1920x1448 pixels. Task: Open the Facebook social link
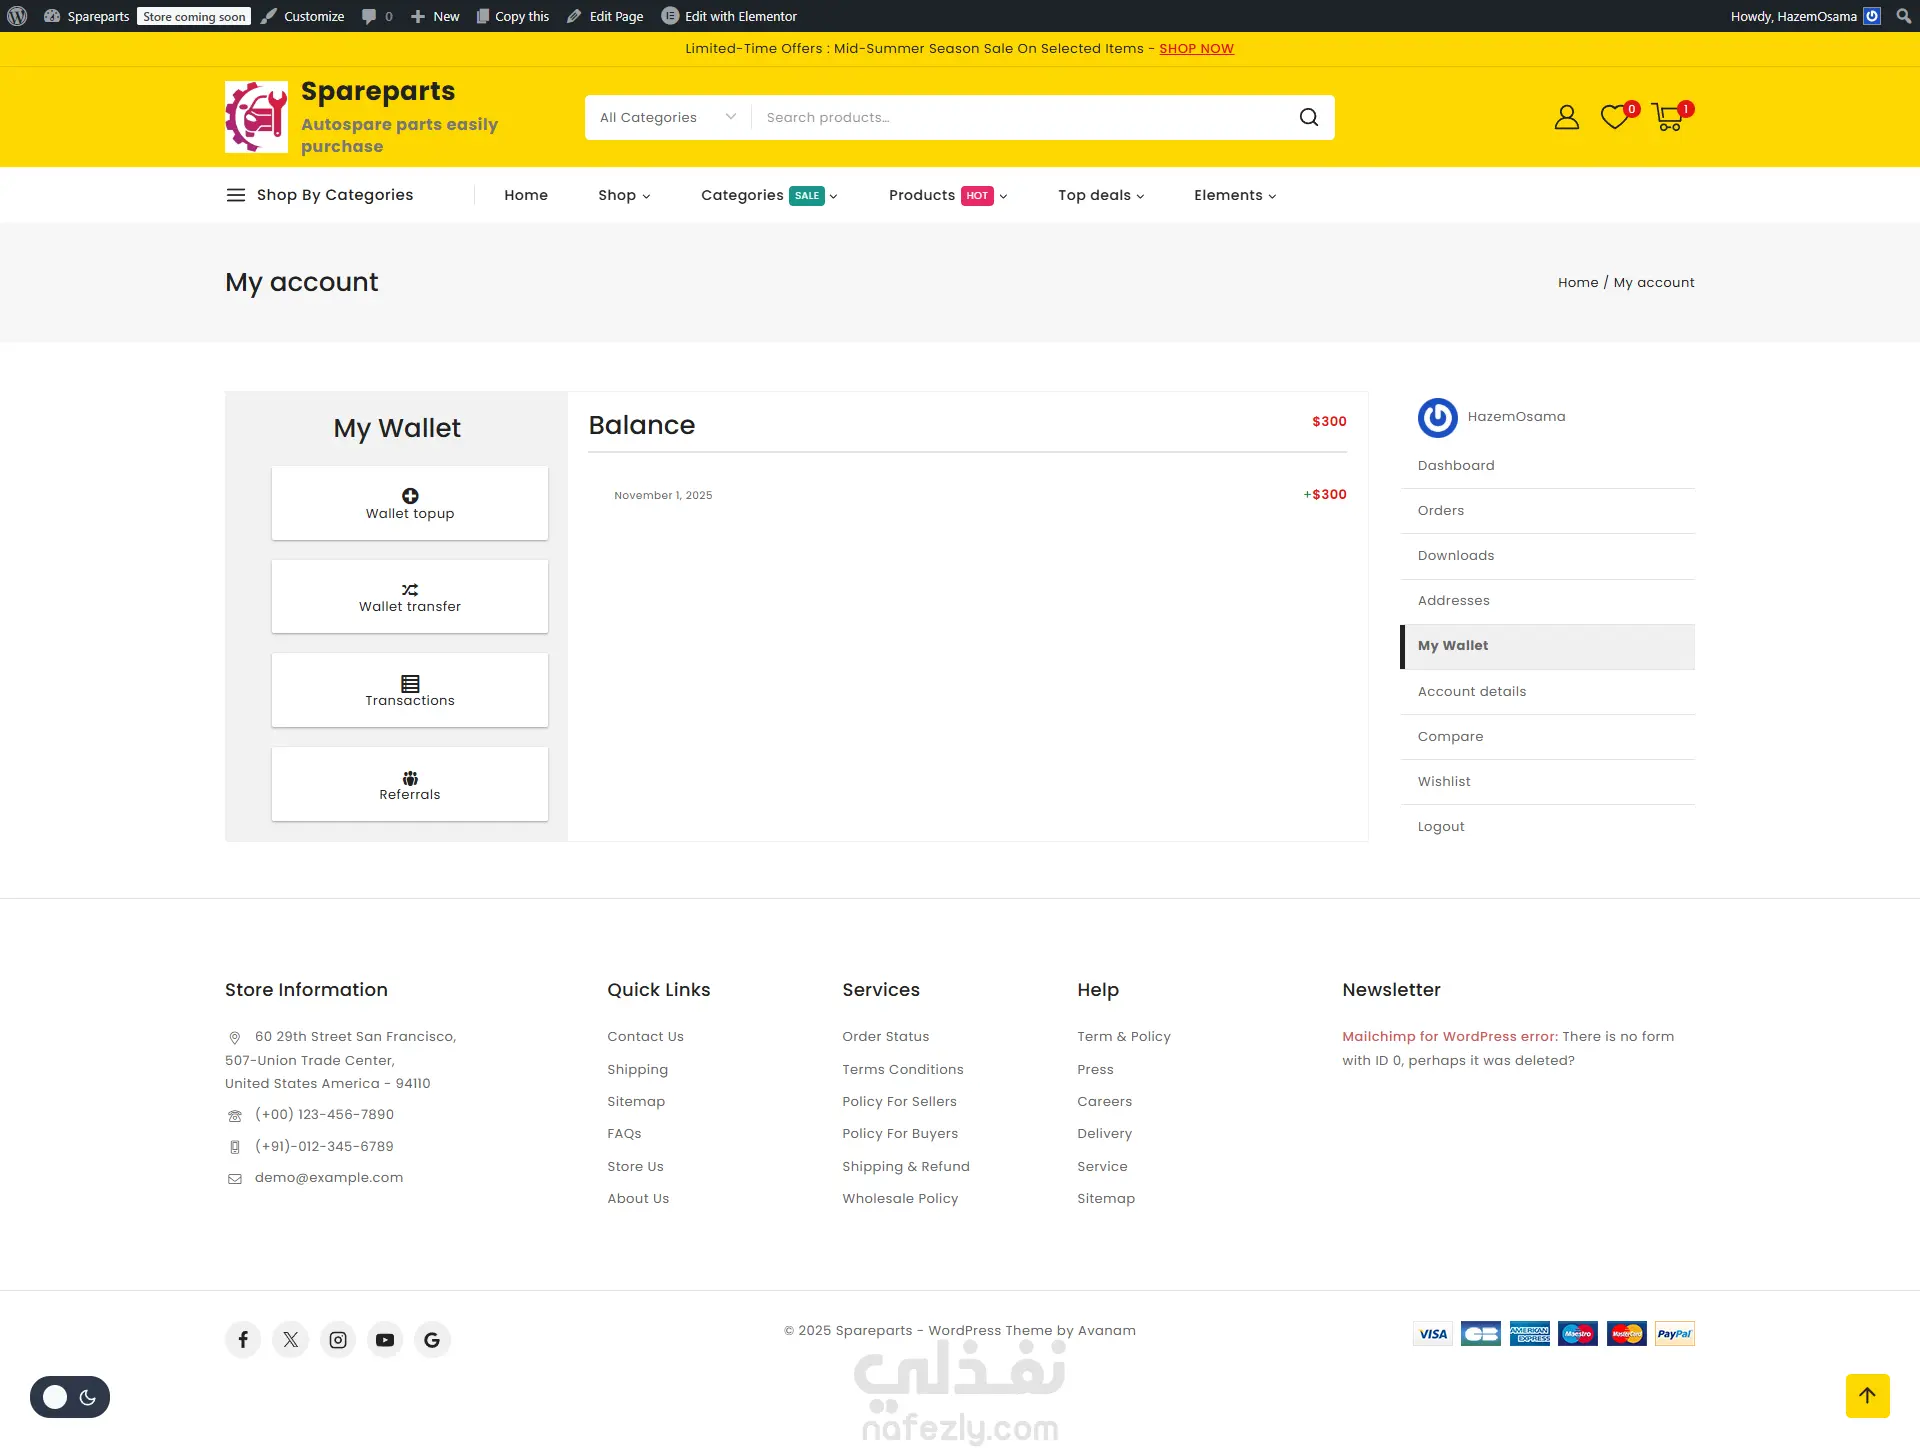[243, 1339]
